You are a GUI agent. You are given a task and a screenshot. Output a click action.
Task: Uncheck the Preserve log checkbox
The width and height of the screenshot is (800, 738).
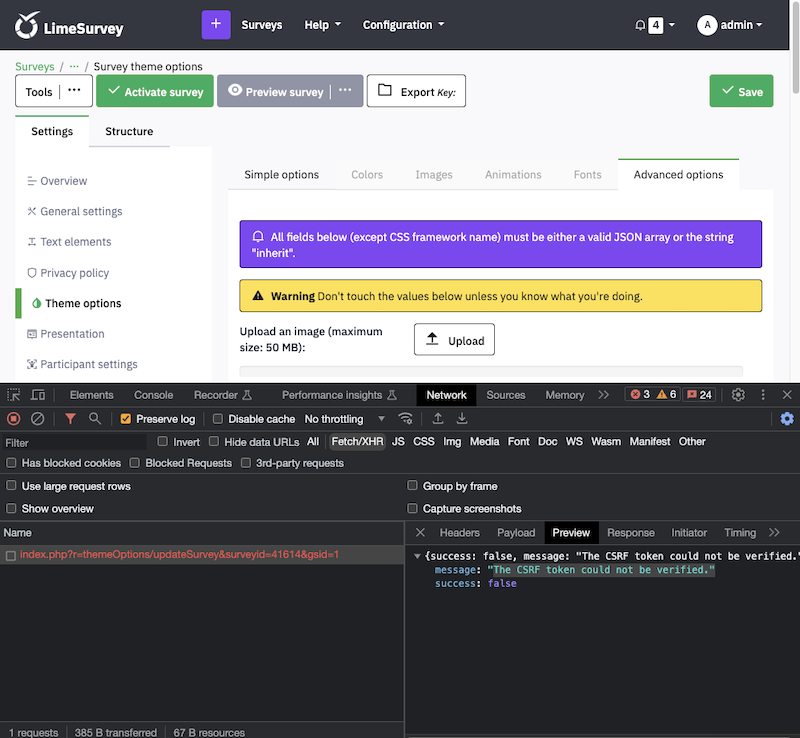(x=126, y=419)
